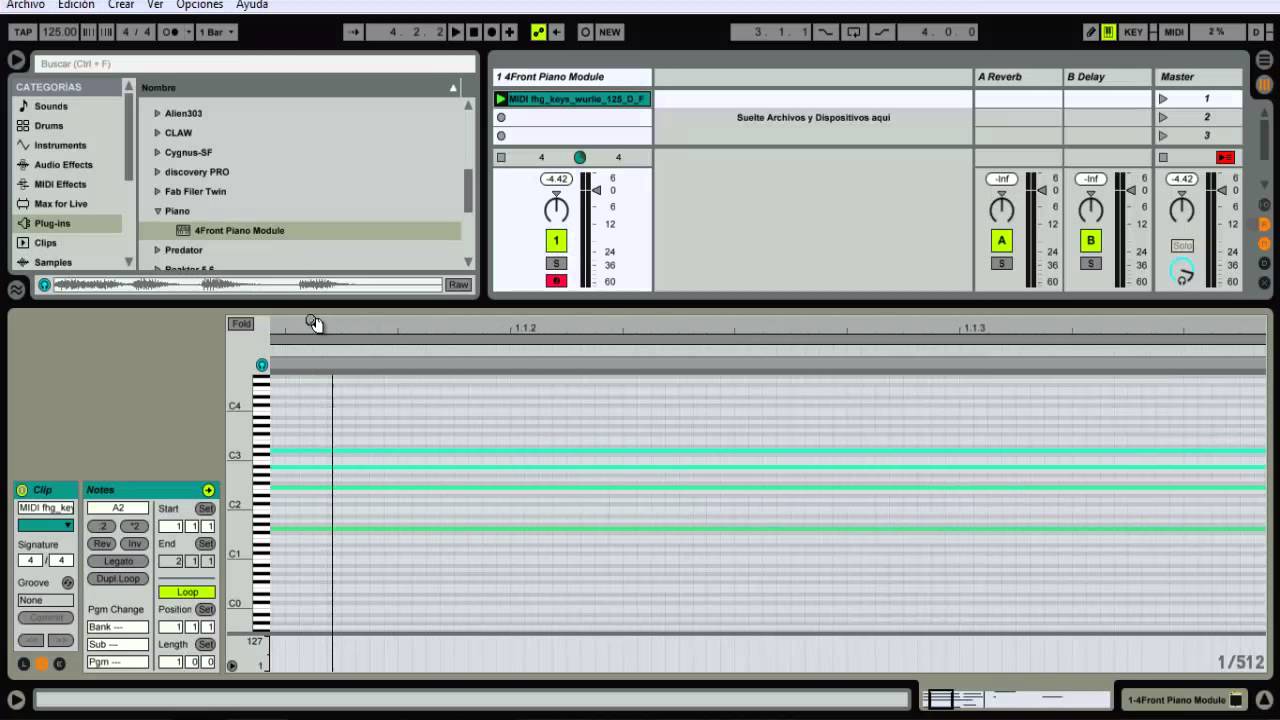Toggle the A Reverb return activator
The image size is (1280, 720).
(1001, 240)
